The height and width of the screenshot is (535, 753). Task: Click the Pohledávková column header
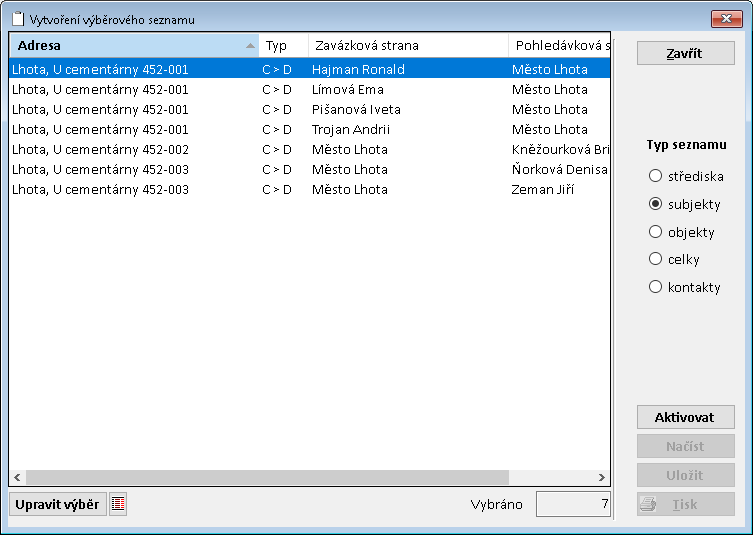560,46
